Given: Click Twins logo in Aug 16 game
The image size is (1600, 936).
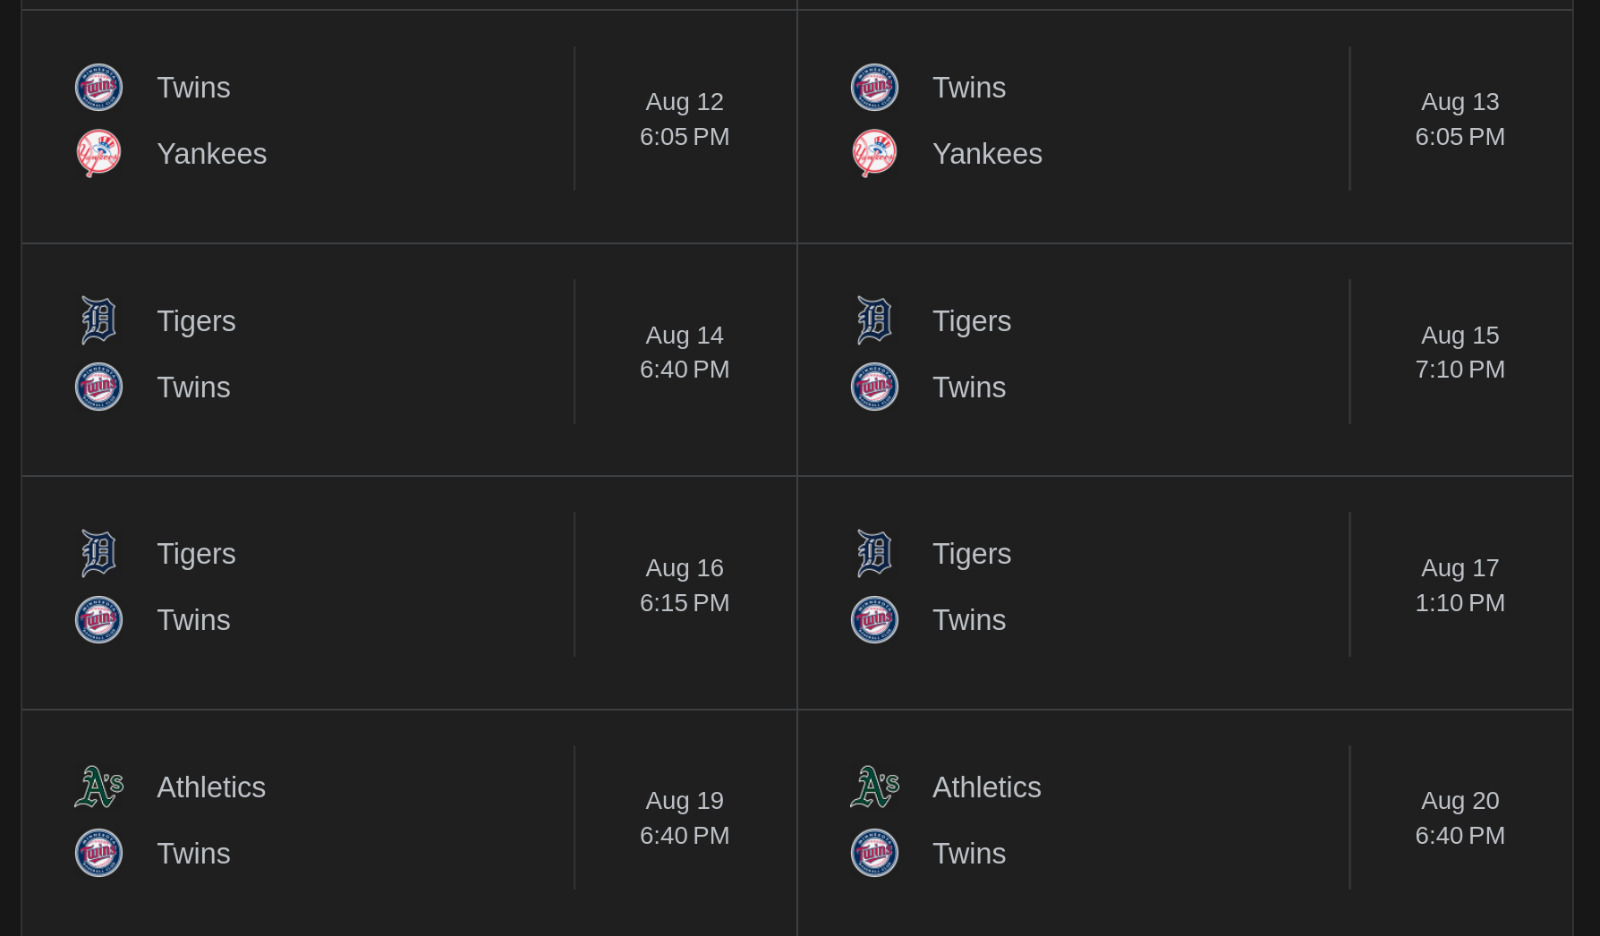Looking at the screenshot, I should tap(99, 620).
